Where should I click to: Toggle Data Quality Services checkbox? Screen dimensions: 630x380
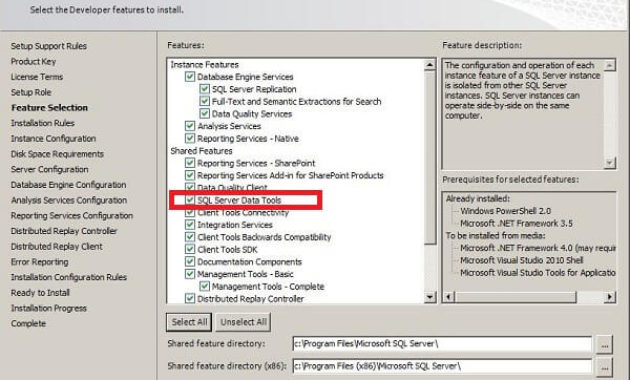pyautogui.click(x=205, y=114)
